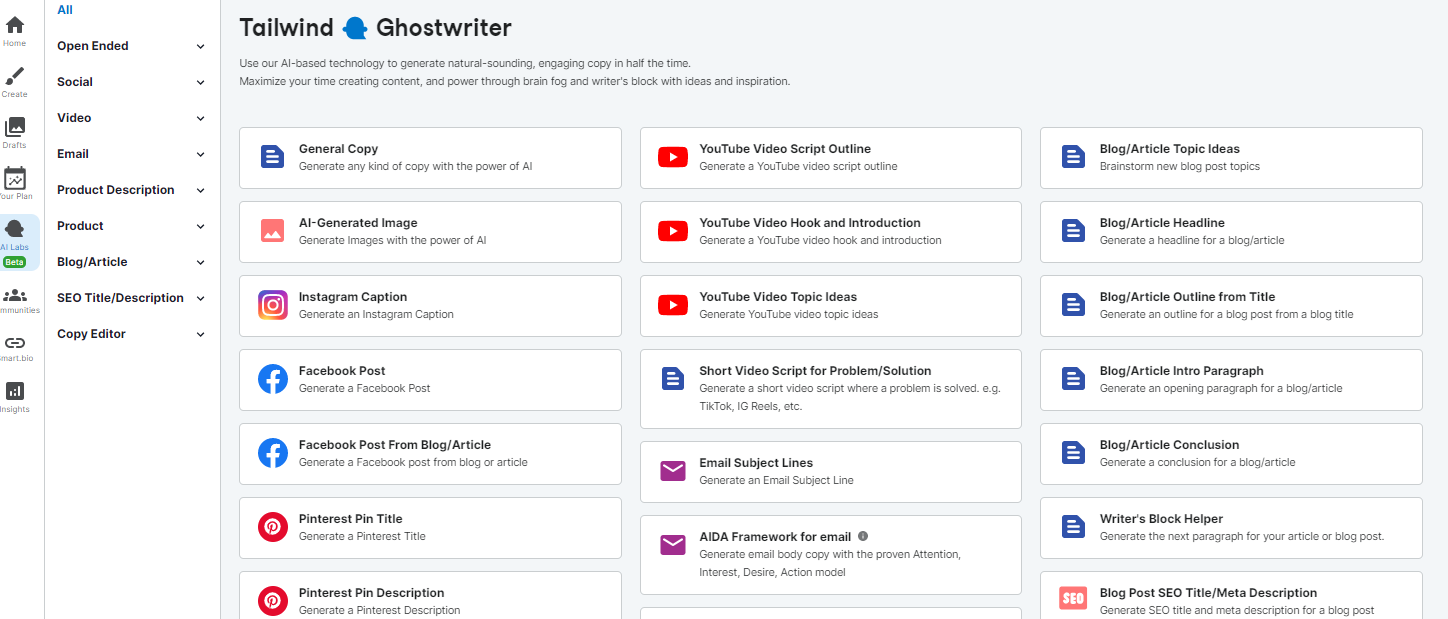Viewport: 1448px width, 619px height.
Task: Open YouTube Video Script Outline card
Action: (830, 157)
